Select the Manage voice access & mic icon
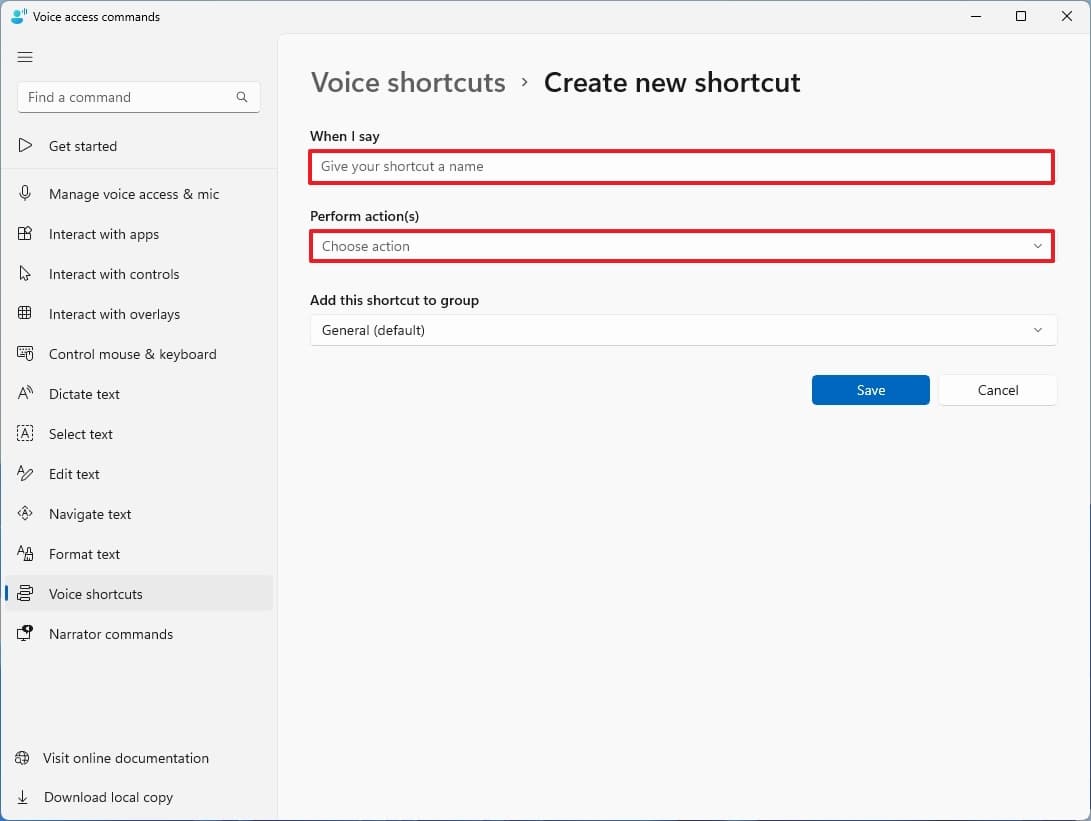 [x=24, y=194]
